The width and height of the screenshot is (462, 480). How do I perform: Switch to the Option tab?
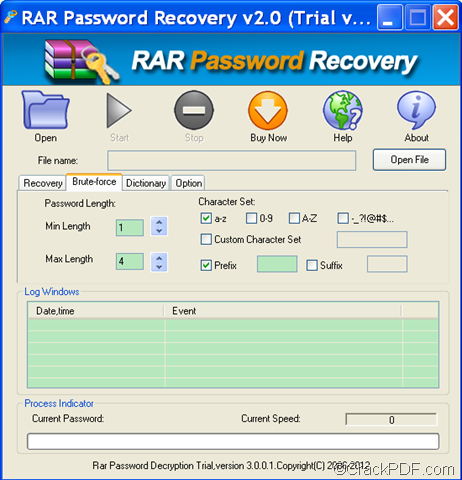(x=188, y=183)
